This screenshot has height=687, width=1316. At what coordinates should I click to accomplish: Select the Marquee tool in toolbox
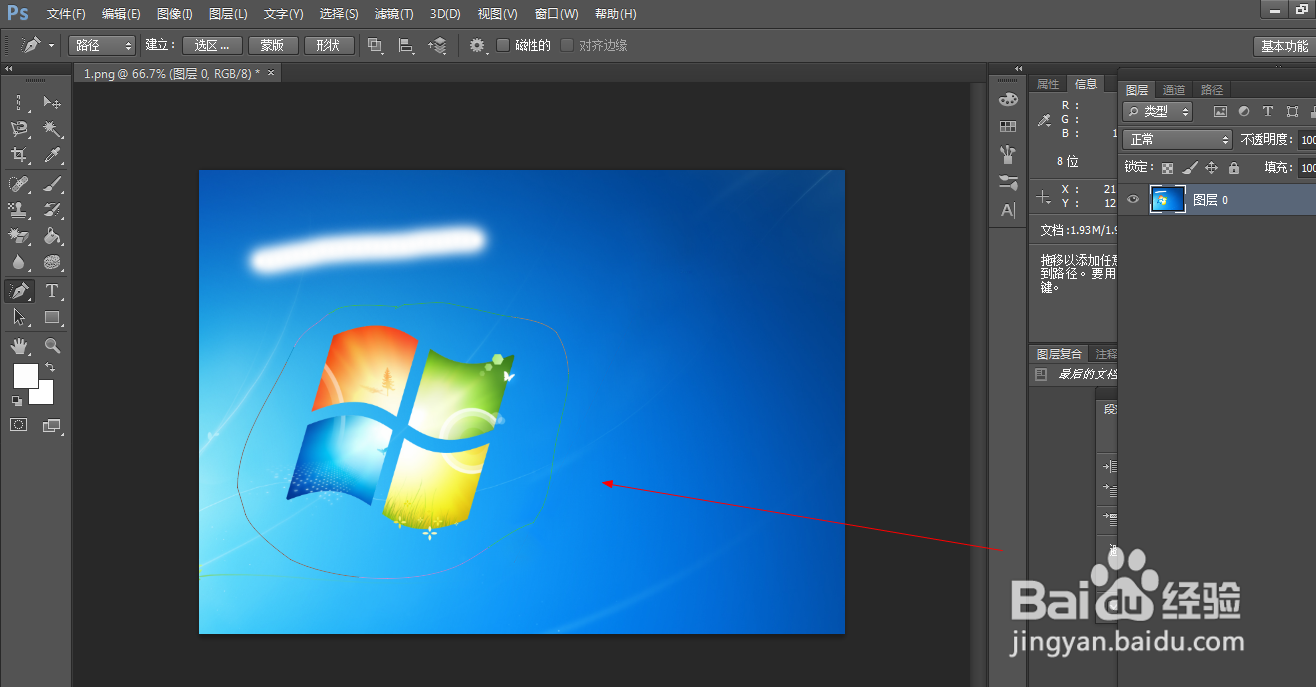tap(19, 102)
